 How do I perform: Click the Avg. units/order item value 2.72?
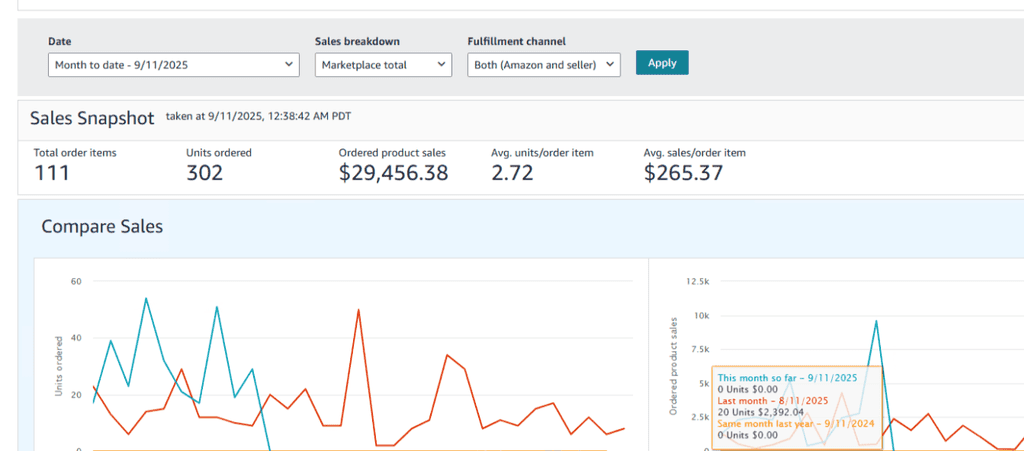[512, 173]
